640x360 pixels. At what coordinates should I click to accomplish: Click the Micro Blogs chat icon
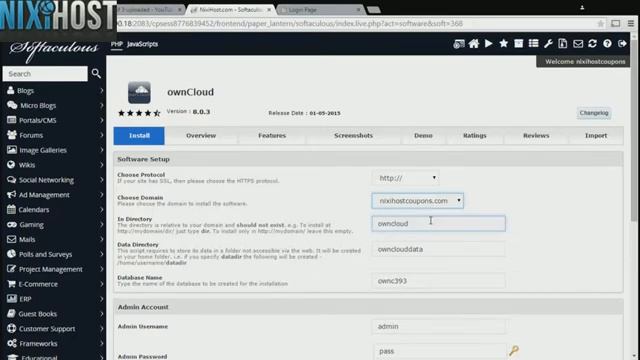(x=12, y=105)
